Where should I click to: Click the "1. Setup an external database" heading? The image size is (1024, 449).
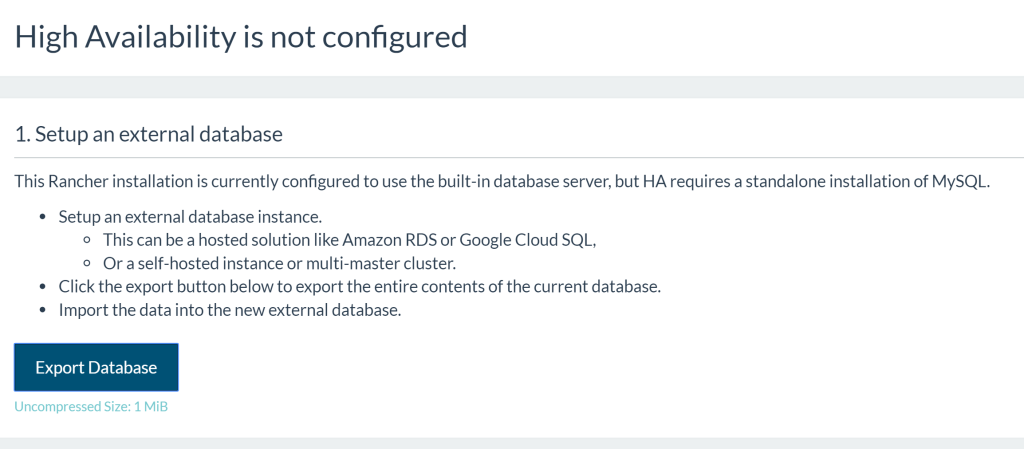pos(148,134)
